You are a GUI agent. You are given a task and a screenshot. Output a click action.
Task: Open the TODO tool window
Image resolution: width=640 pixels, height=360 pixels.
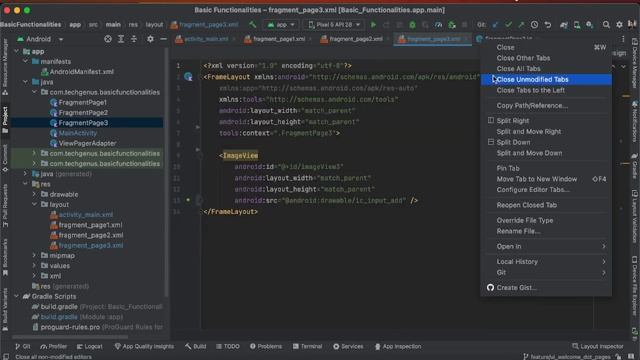(x=228, y=346)
